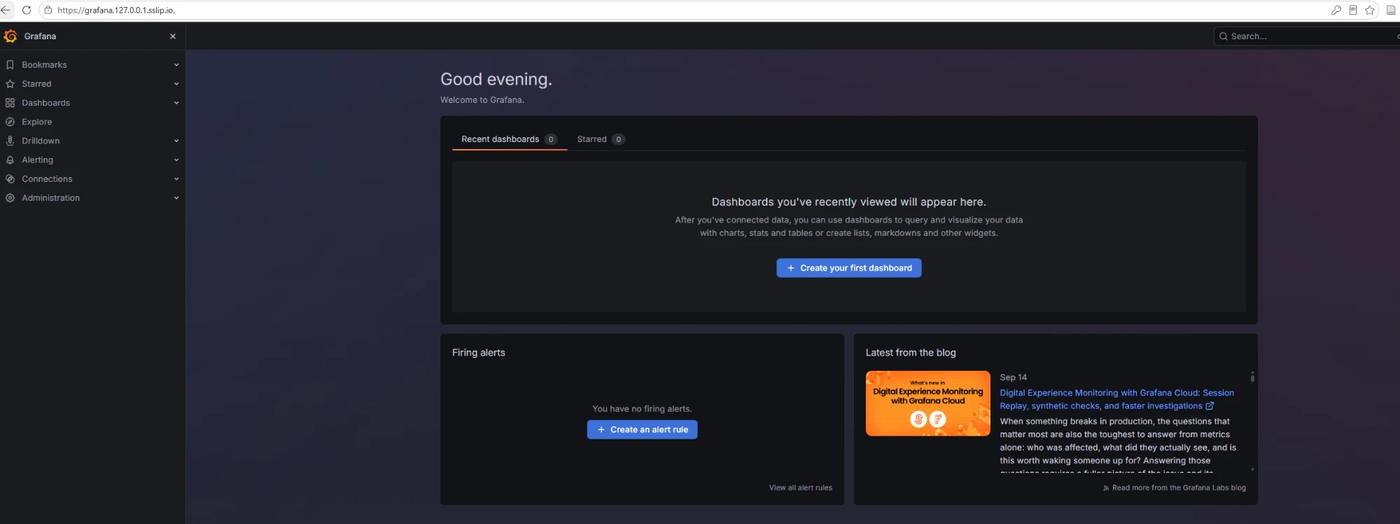The image size is (1400, 524).
Task: Click the reader view icon in address bar
Action: 1353,10
